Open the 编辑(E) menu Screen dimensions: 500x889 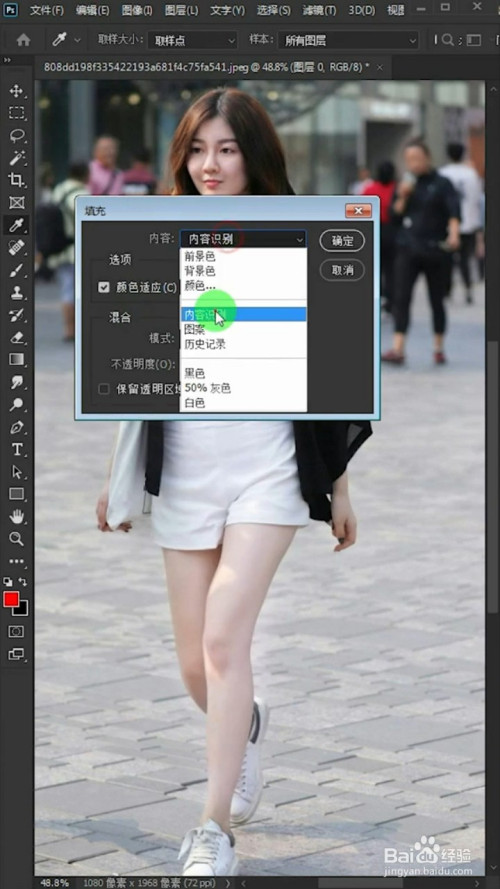pyautogui.click(x=92, y=10)
